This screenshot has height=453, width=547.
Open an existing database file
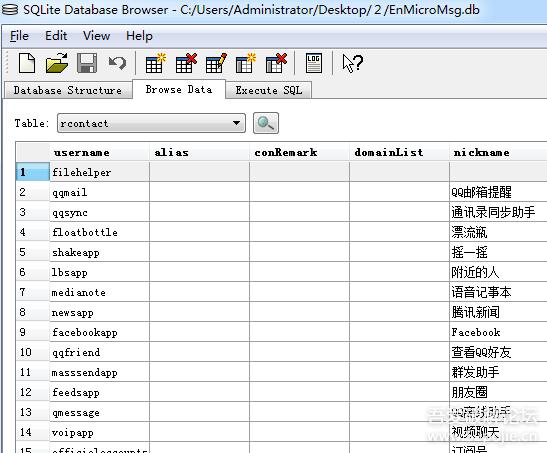[57, 63]
